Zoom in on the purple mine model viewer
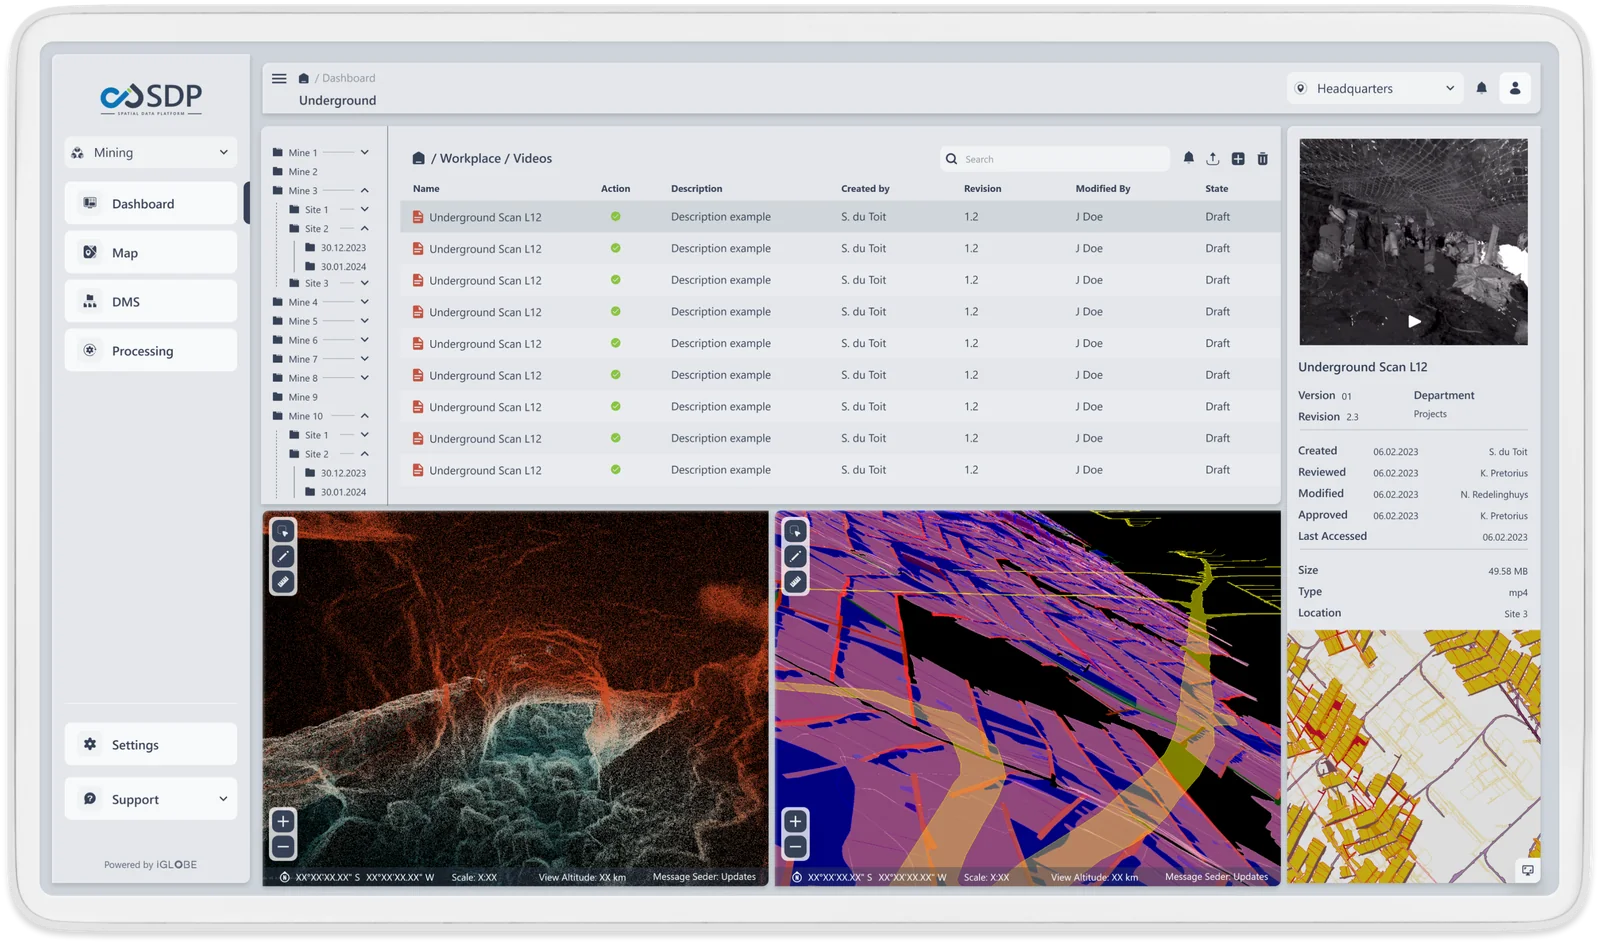The height and width of the screenshot is (946, 1600). 795,821
